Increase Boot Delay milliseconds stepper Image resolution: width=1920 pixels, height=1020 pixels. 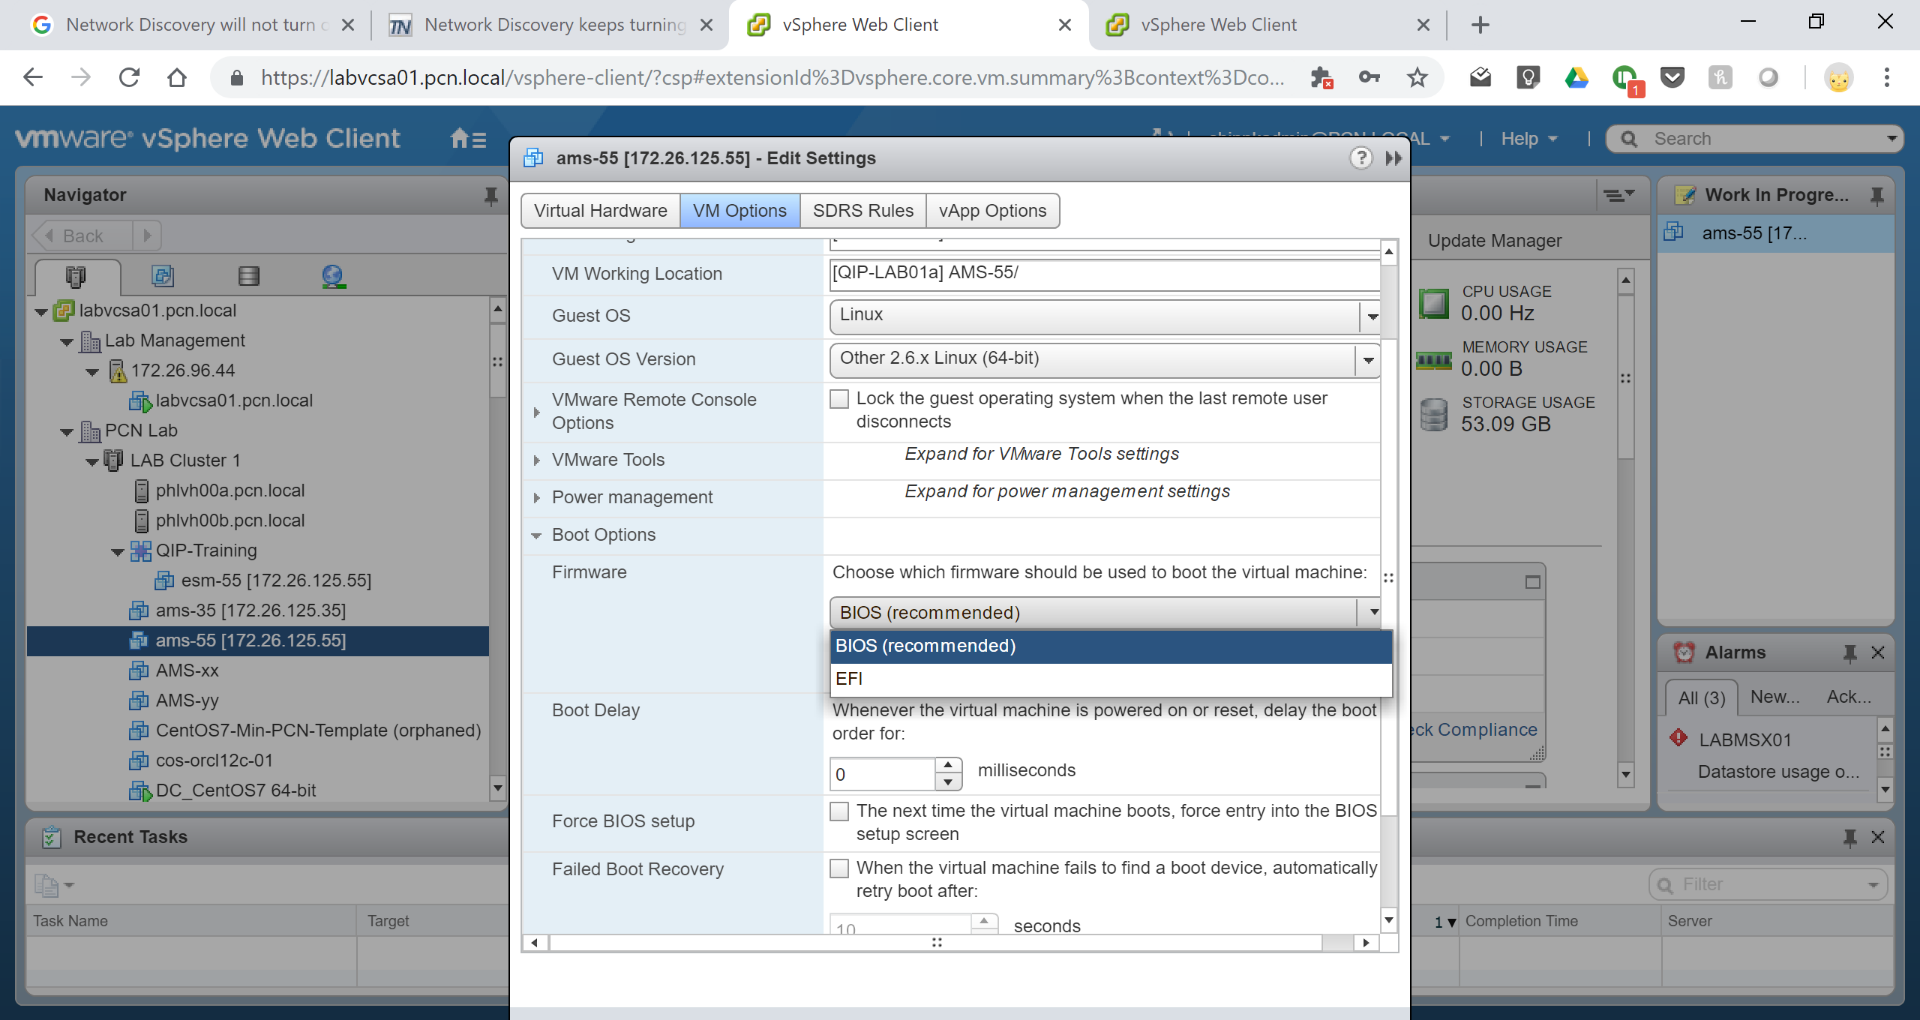point(948,765)
